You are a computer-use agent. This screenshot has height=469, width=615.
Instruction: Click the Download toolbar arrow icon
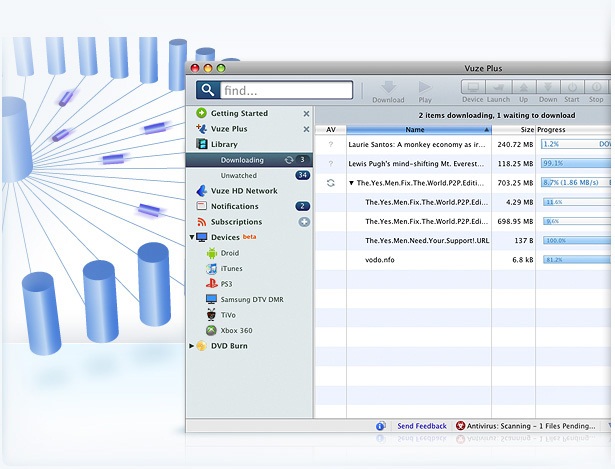pos(388,87)
